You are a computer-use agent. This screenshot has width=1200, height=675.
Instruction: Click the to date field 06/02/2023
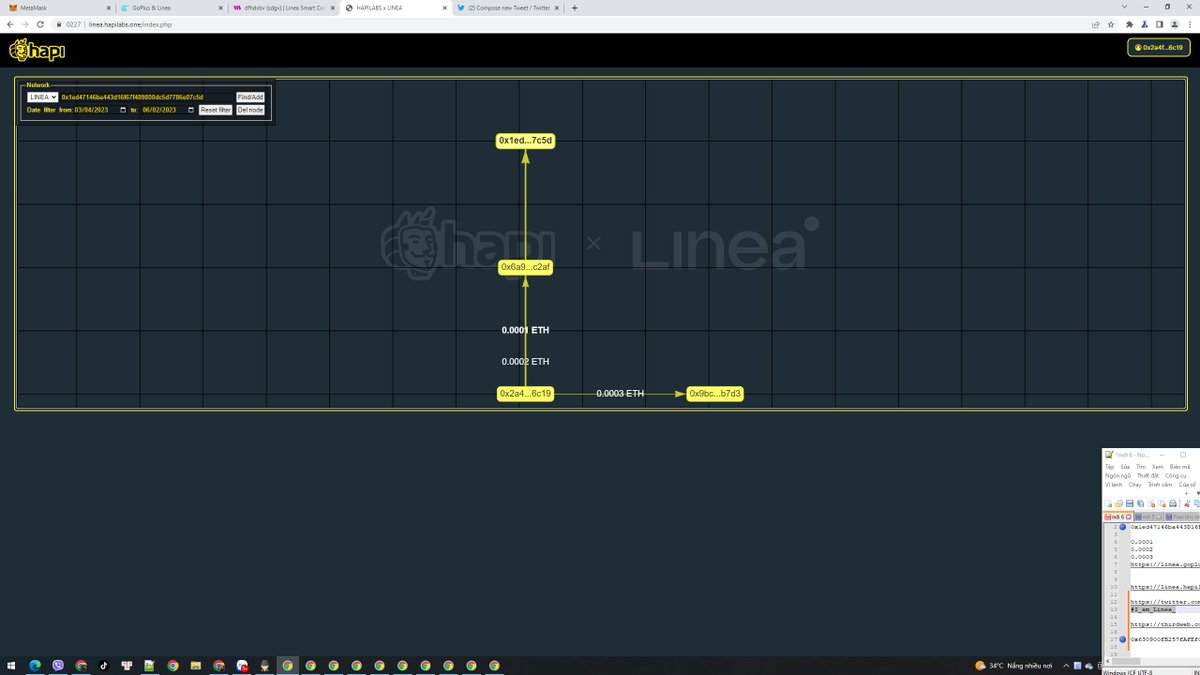click(x=169, y=110)
